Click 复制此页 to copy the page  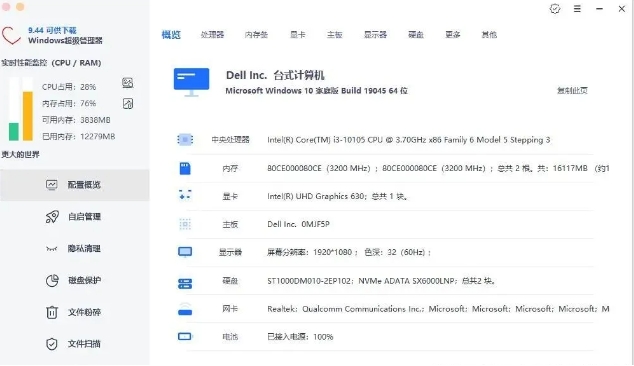[x=572, y=91]
